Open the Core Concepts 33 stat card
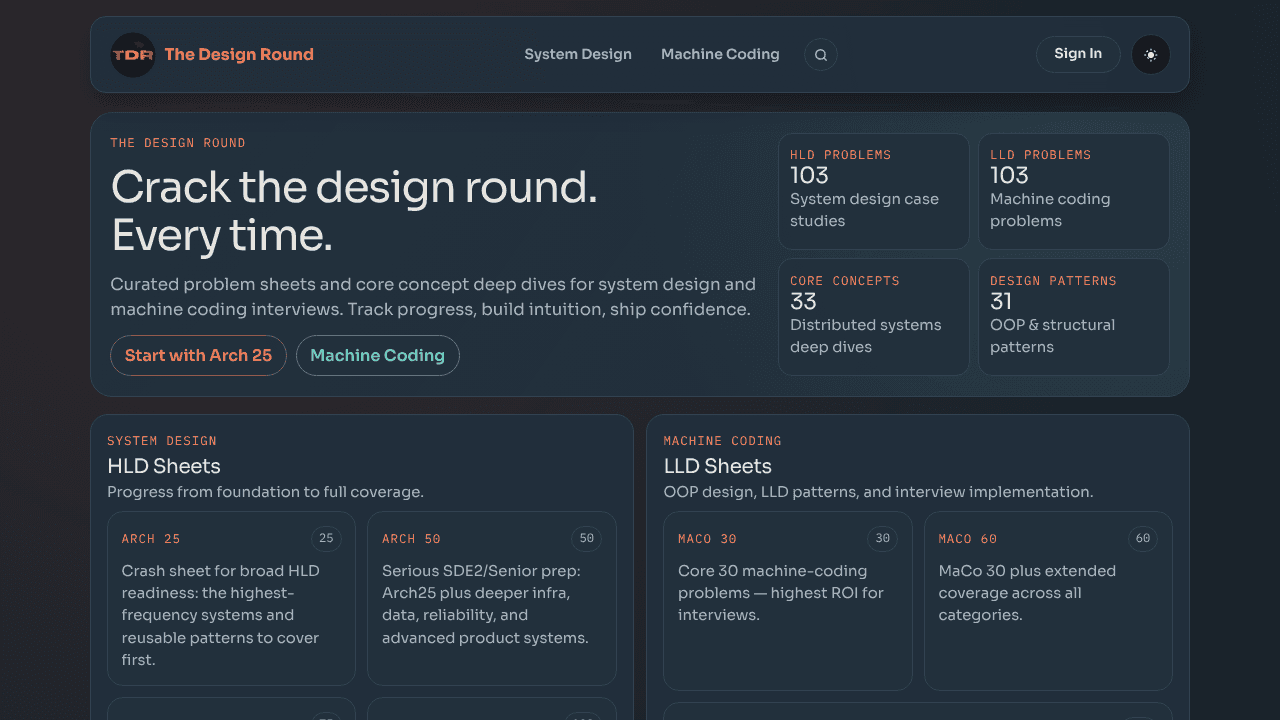Viewport: 1280px width, 720px height. [874, 317]
